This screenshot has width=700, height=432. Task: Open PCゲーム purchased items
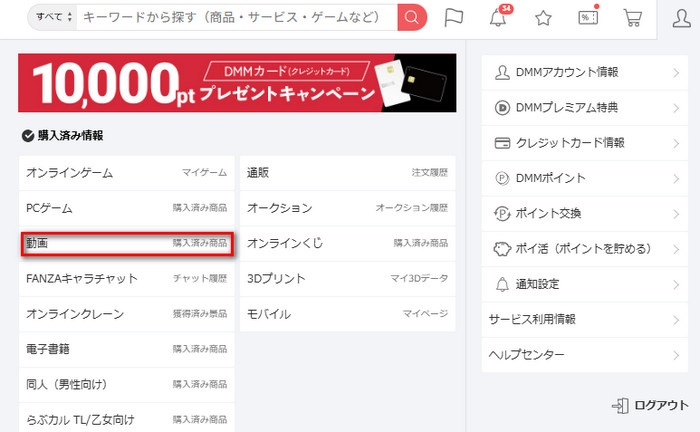[x=127, y=208]
